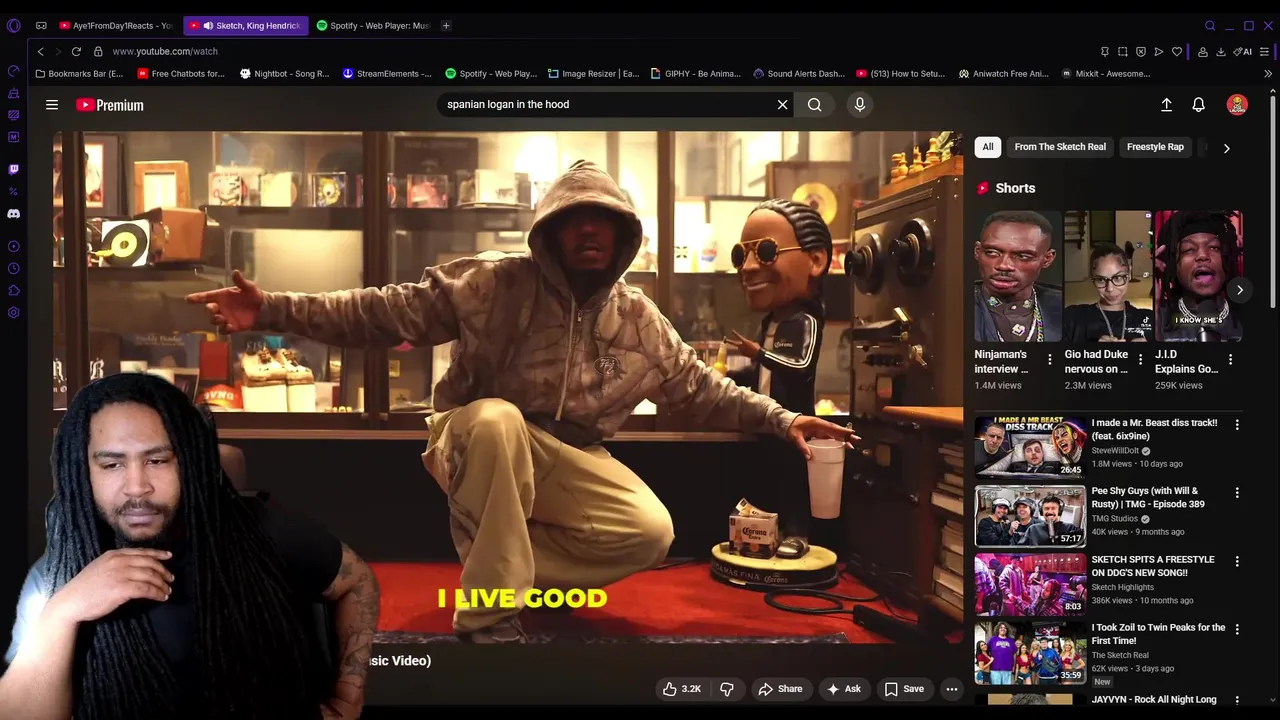The width and height of the screenshot is (1280, 720).
Task: Open the Twitch sidebar panel
Action: point(14,169)
